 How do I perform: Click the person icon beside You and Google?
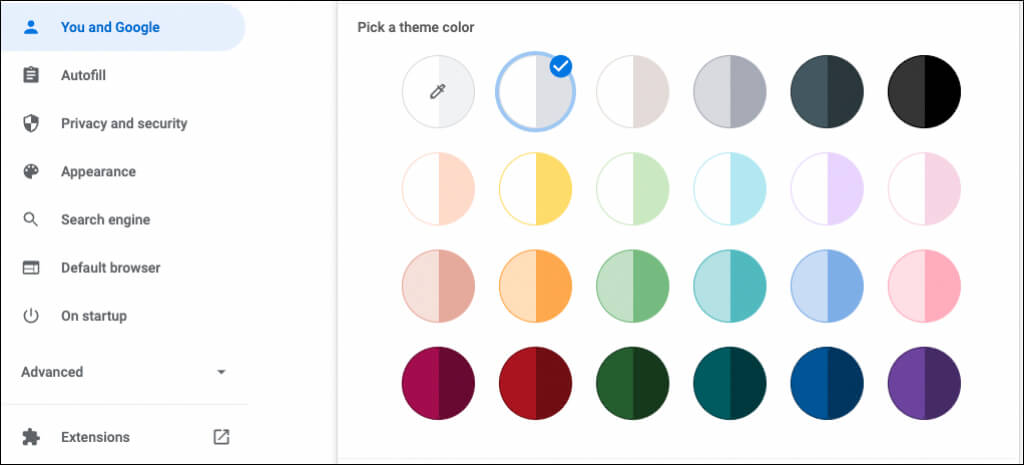point(31,27)
